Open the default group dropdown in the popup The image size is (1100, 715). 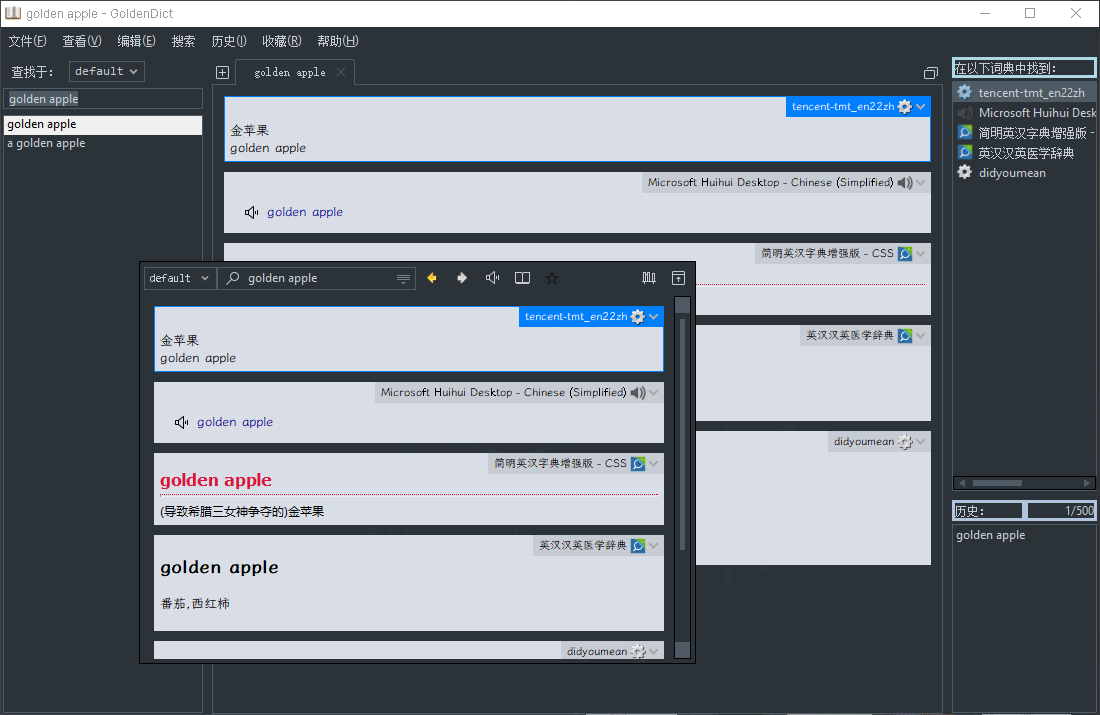click(x=179, y=278)
